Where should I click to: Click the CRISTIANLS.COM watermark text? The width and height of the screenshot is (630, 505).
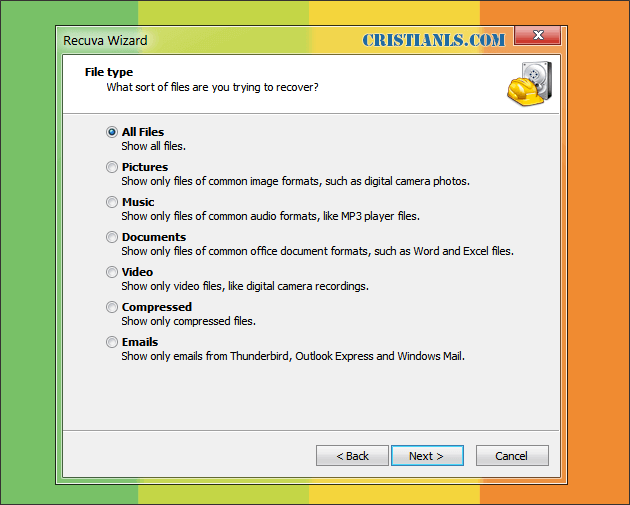point(434,40)
